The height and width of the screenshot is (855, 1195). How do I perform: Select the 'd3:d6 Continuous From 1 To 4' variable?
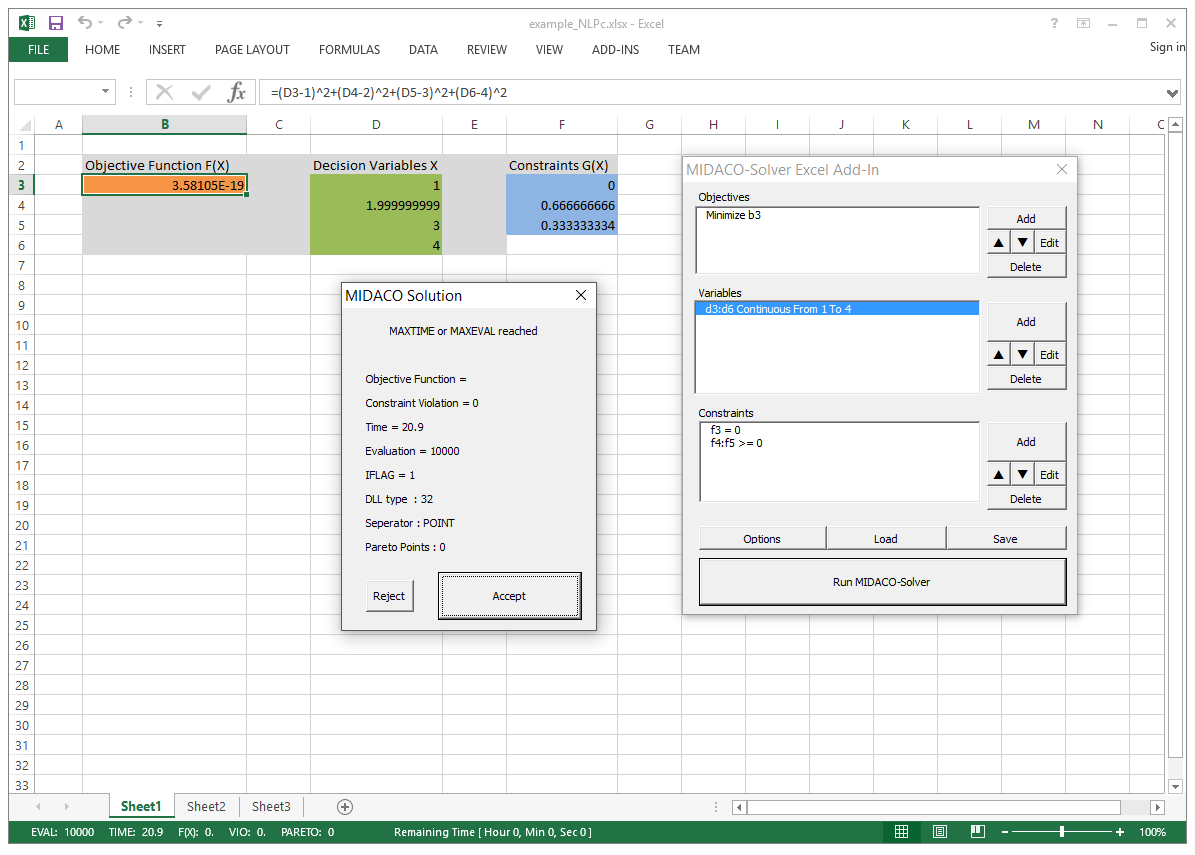(x=838, y=309)
